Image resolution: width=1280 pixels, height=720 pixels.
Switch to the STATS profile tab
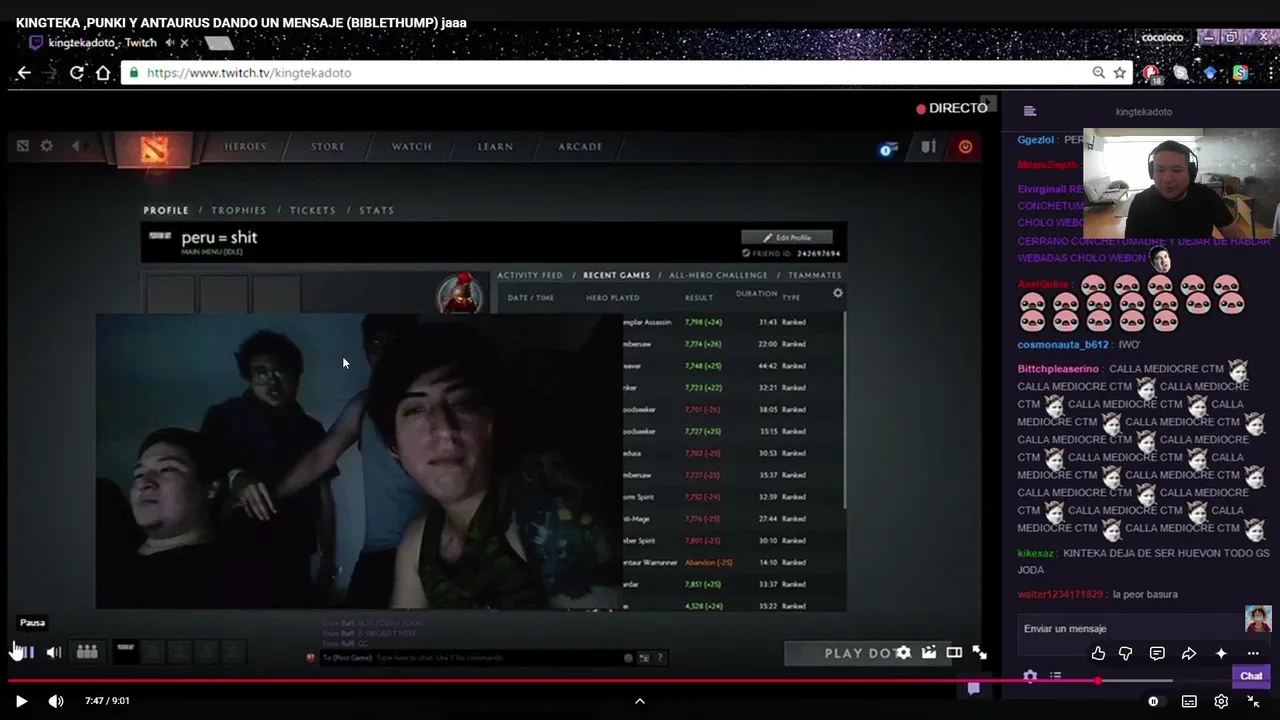point(377,210)
